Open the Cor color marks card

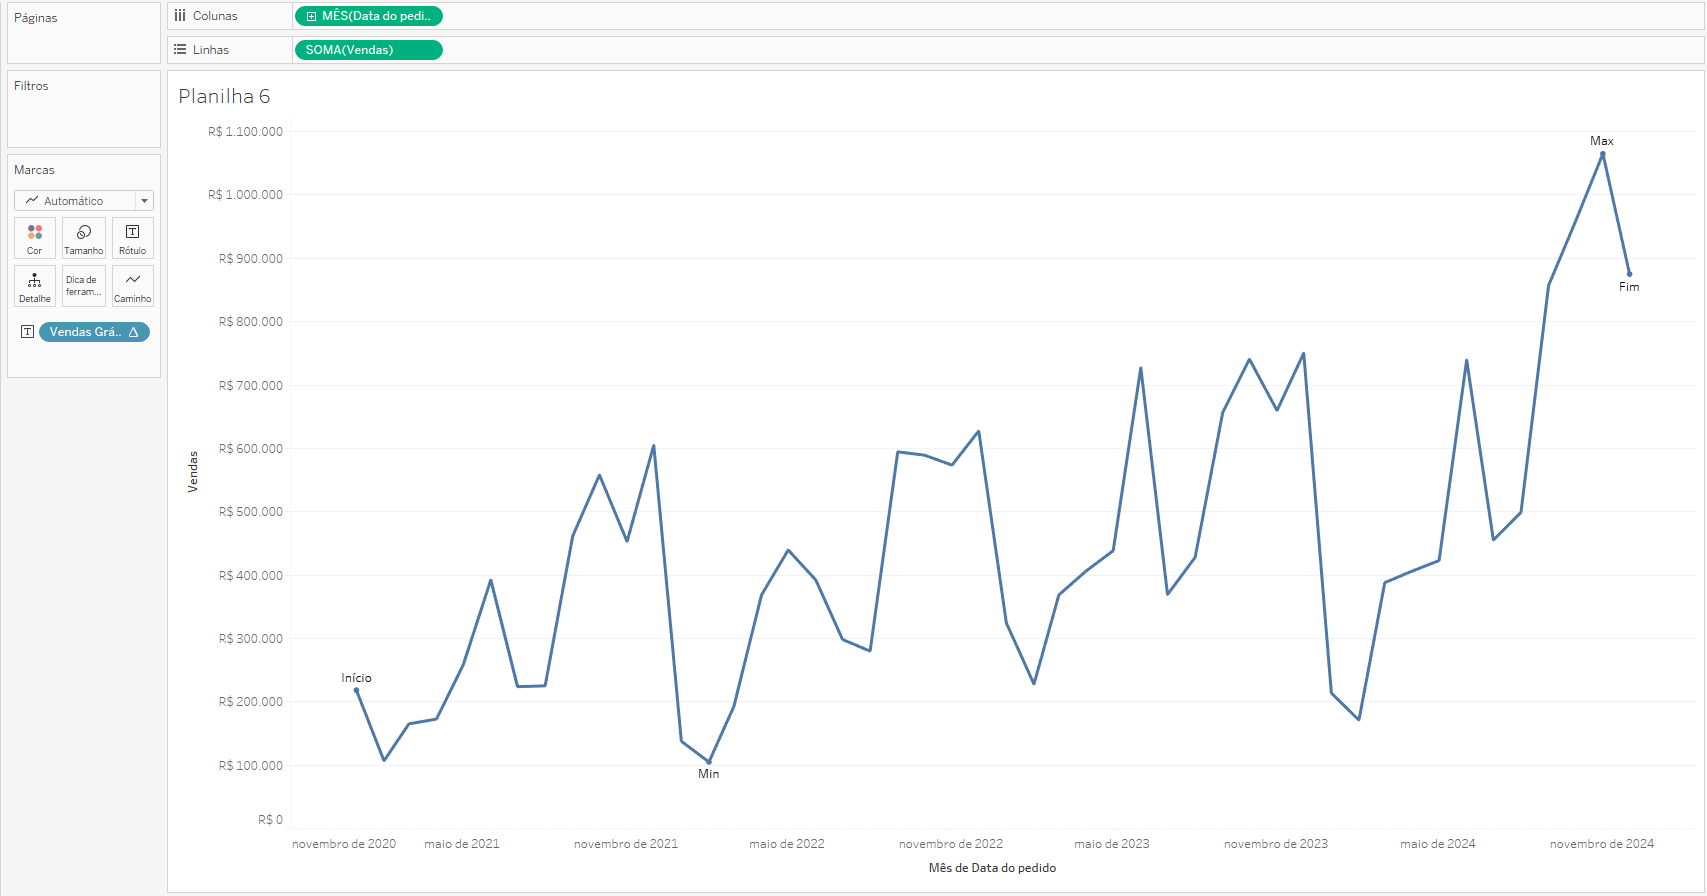pyautogui.click(x=35, y=238)
